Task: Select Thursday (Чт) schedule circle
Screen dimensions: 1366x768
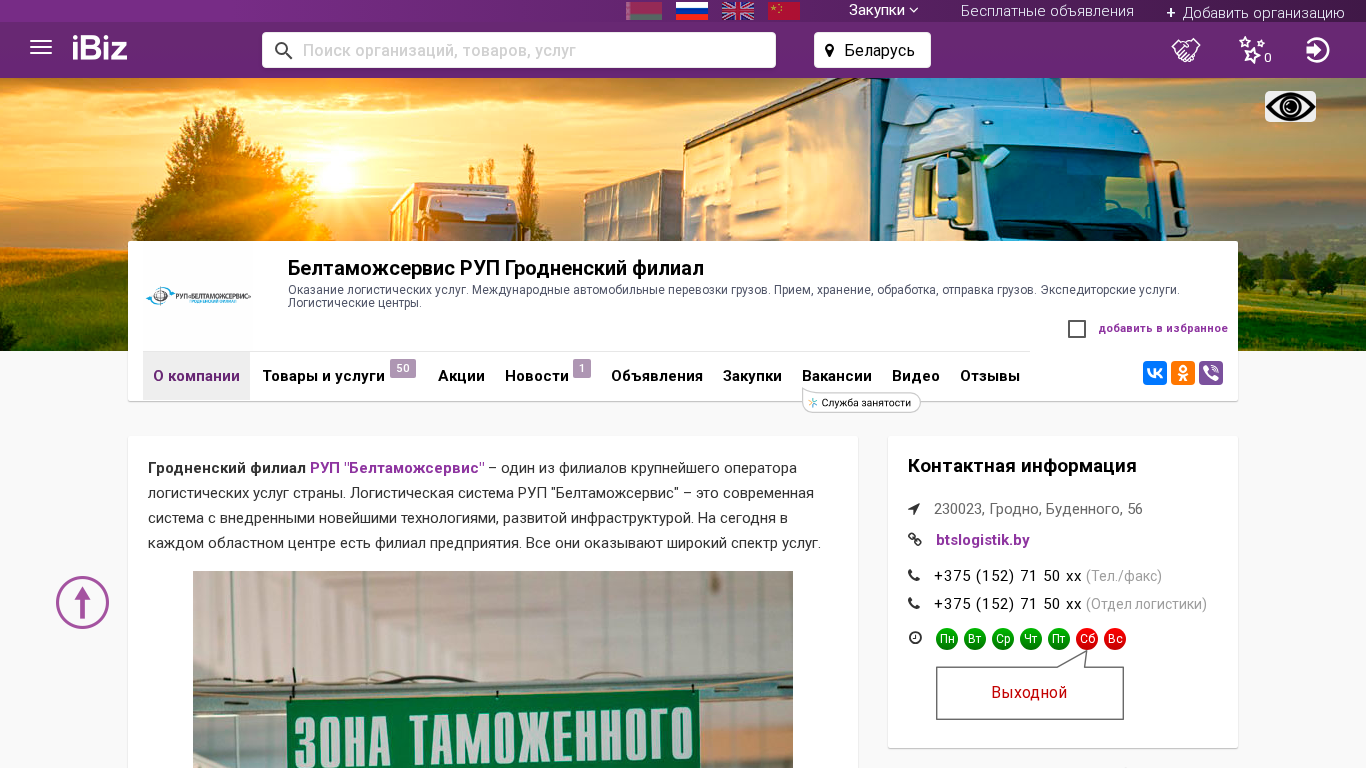Action: (x=1031, y=639)
